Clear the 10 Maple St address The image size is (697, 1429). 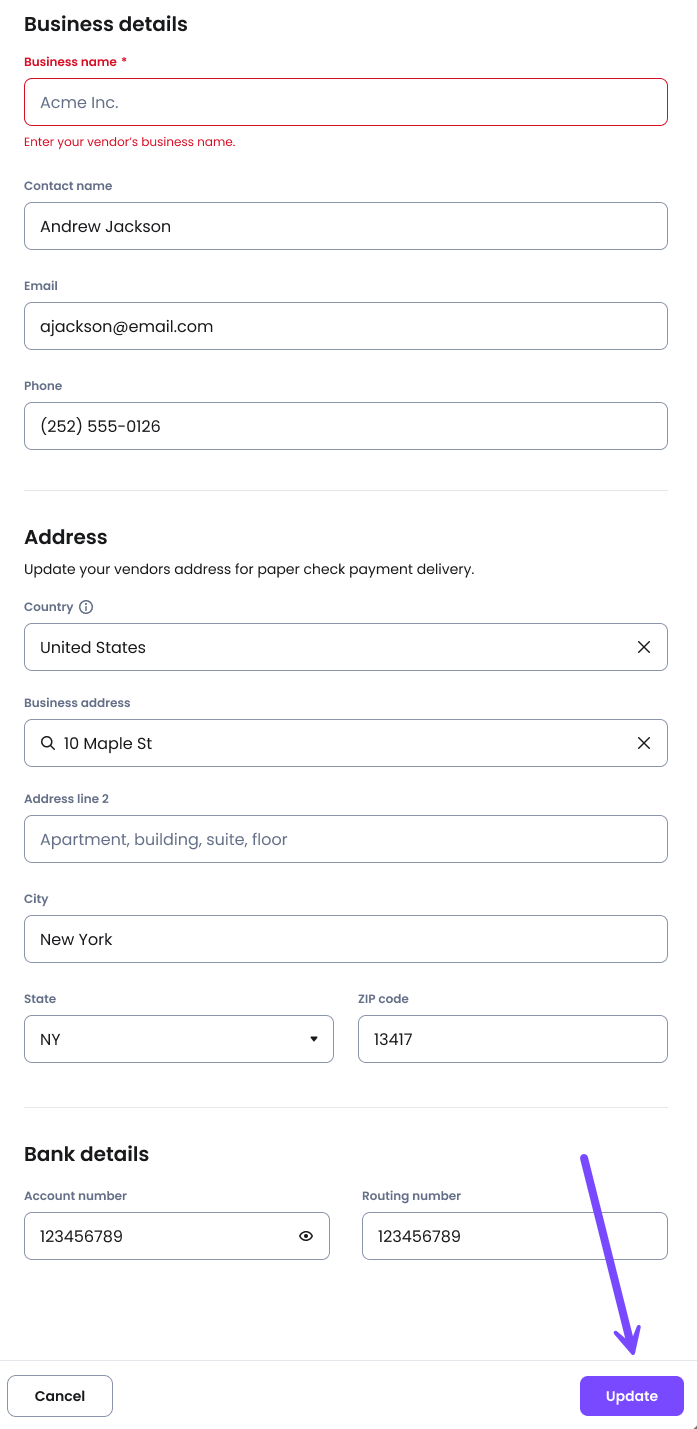point(644,743)
